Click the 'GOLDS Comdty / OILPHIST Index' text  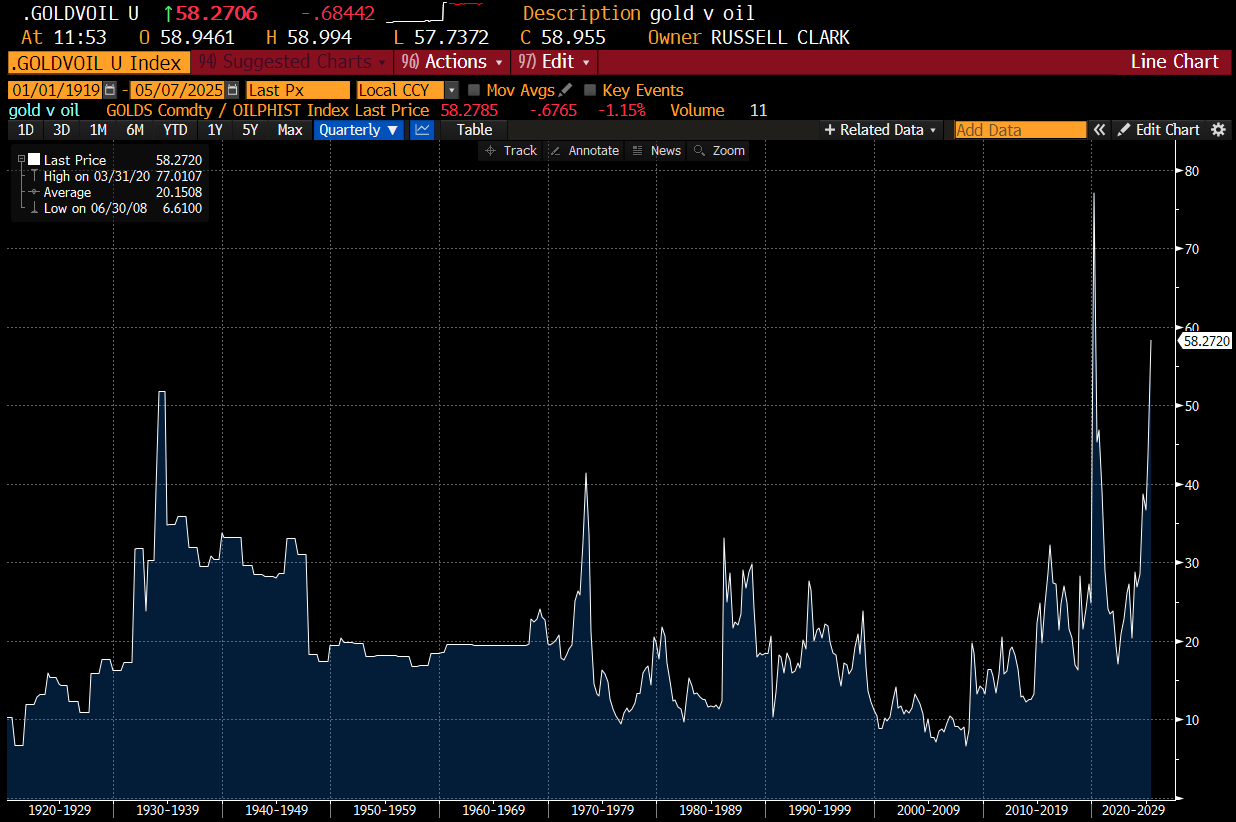(228, 110)
